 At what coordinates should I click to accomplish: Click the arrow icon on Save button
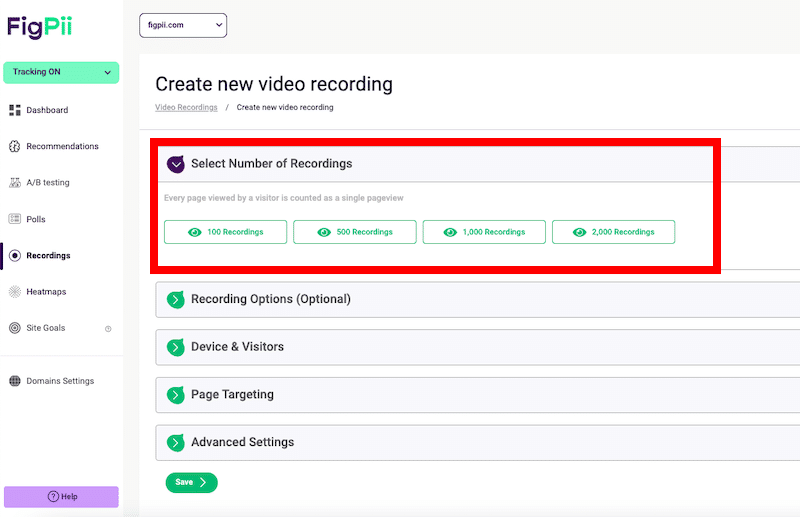pos(203,482)
